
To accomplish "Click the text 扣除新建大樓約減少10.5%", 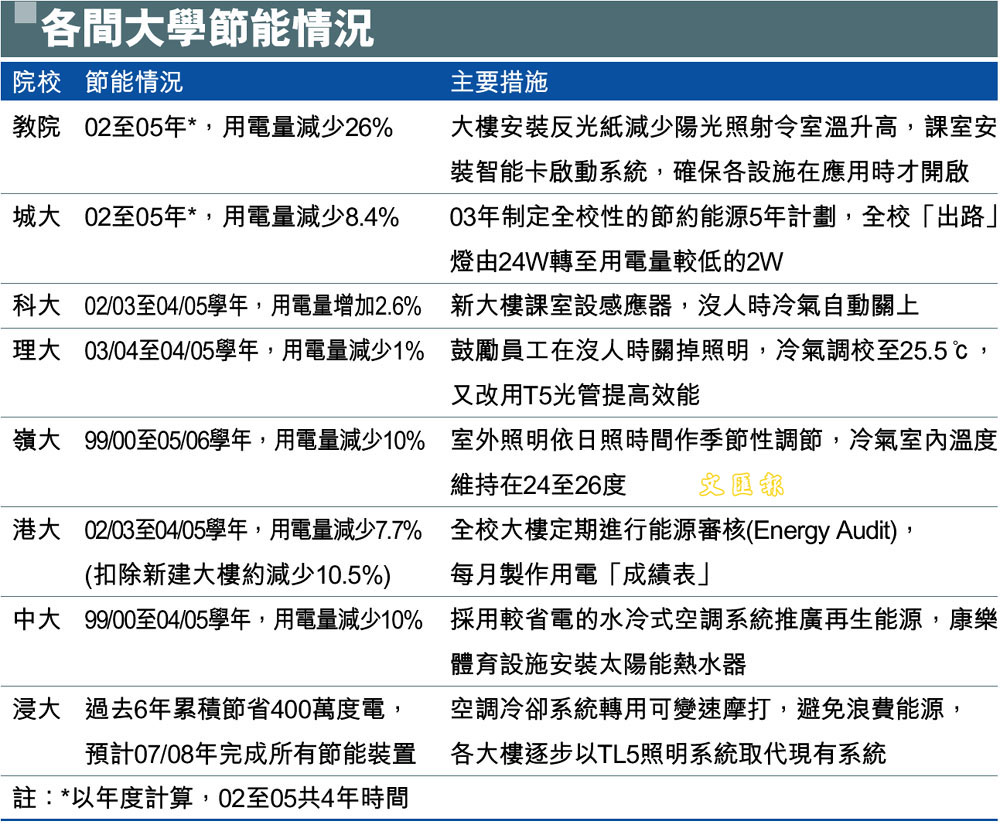I will [237, 575].
